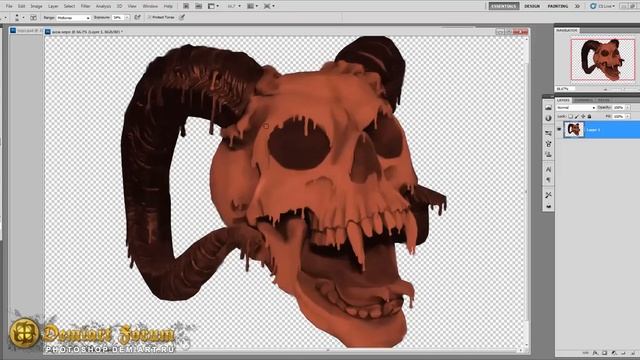Open the File menu

(x=9, y=6)
